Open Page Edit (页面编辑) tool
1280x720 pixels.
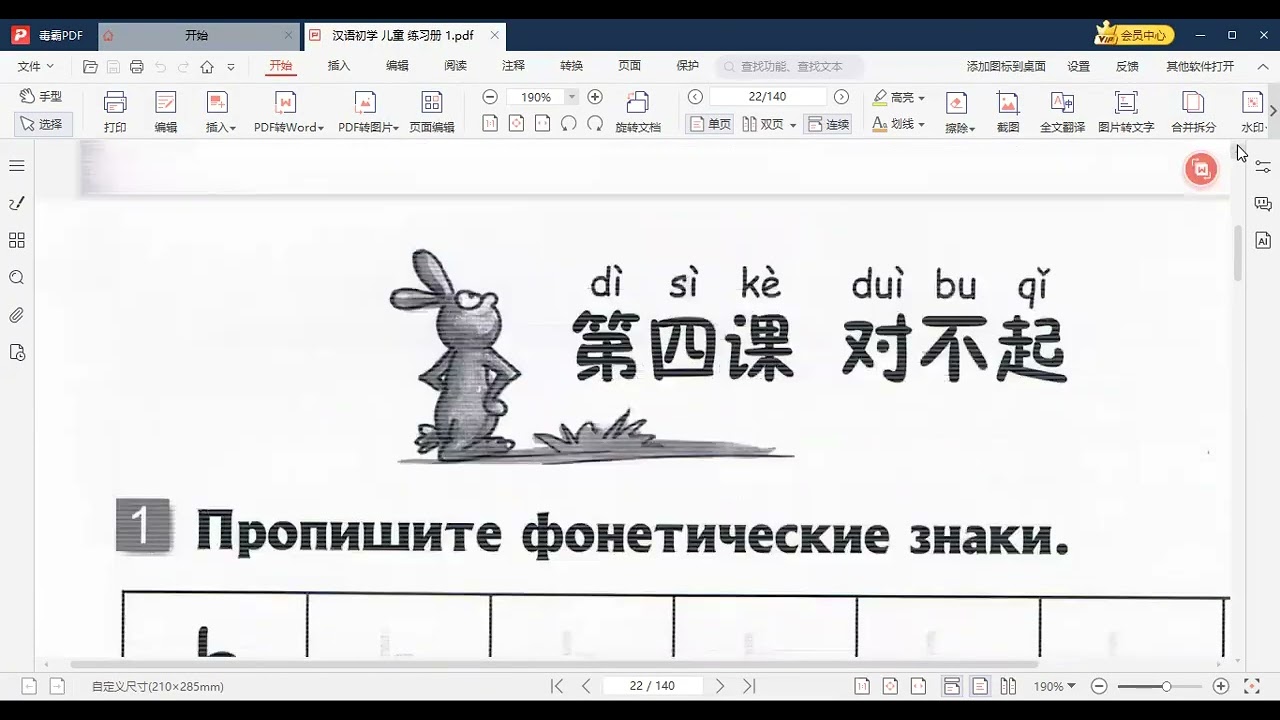pos(432,112)
